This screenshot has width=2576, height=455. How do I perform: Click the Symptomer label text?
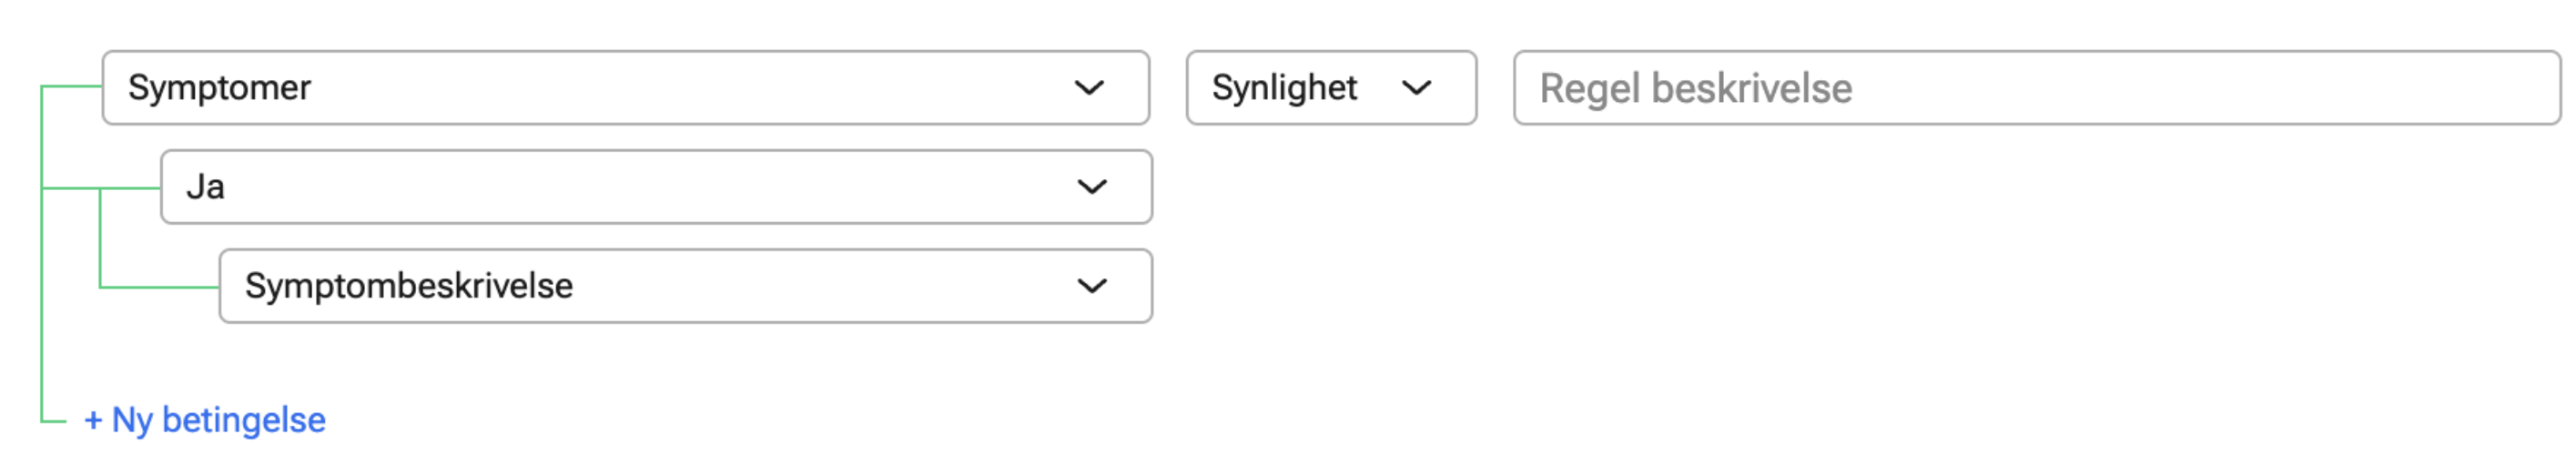tap(219, 88)
